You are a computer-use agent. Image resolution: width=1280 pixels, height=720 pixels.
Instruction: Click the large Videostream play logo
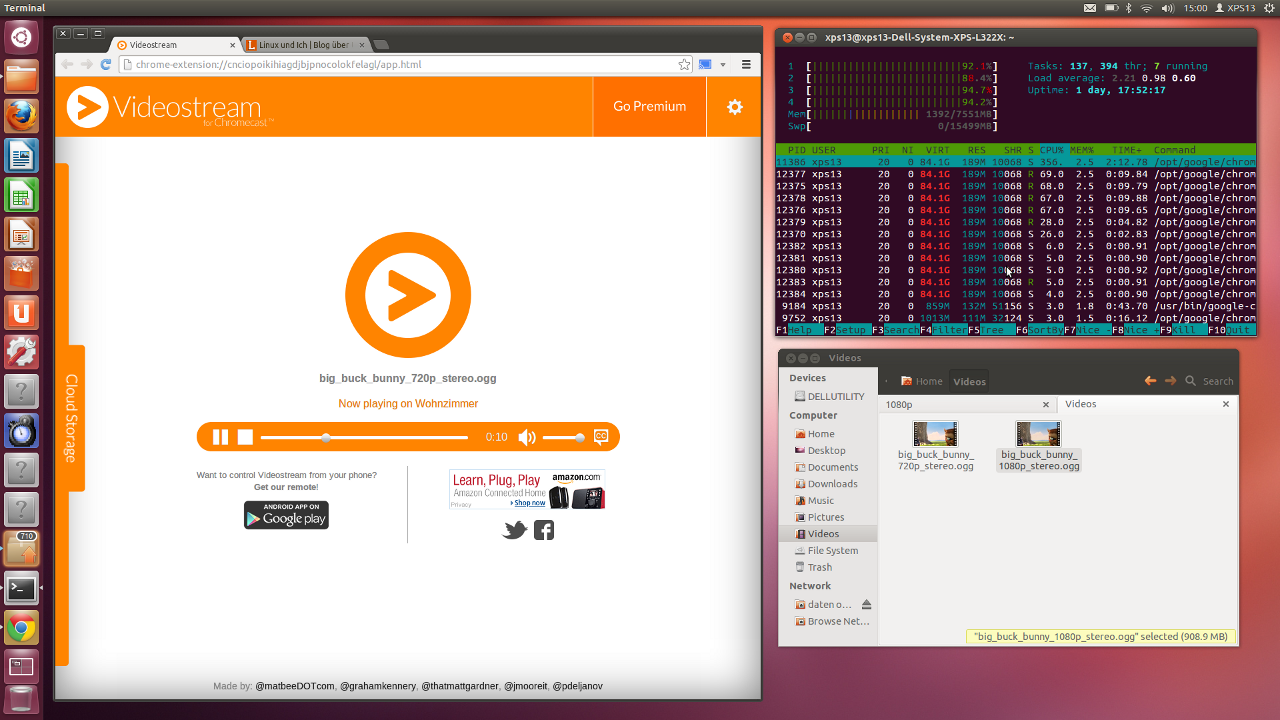[408, 295]
